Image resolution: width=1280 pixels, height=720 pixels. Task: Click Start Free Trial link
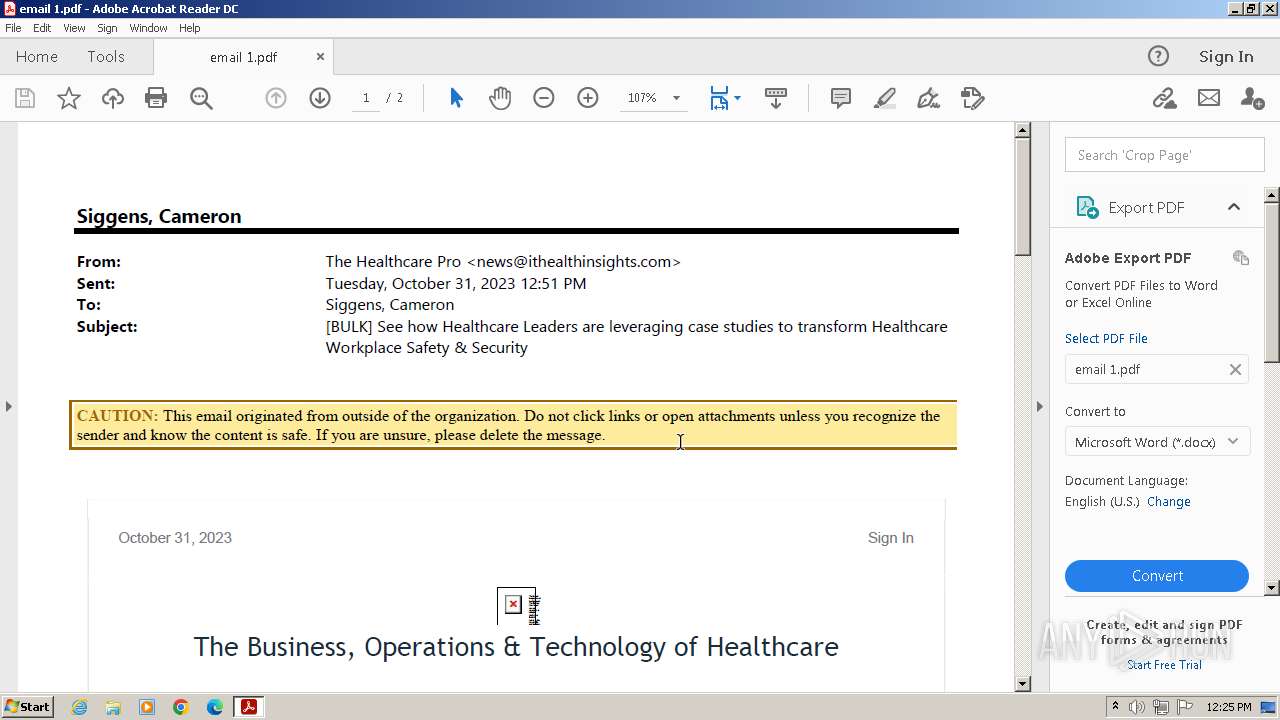(1164, 665)
